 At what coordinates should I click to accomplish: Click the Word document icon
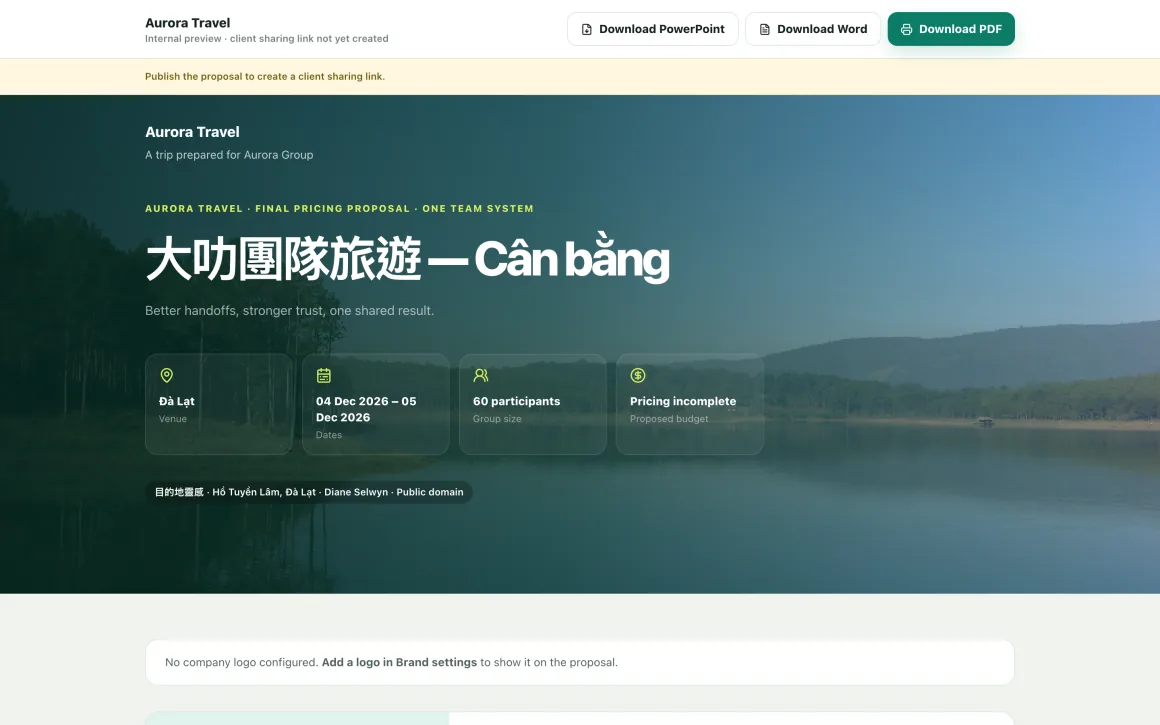[x=764, y=30]
